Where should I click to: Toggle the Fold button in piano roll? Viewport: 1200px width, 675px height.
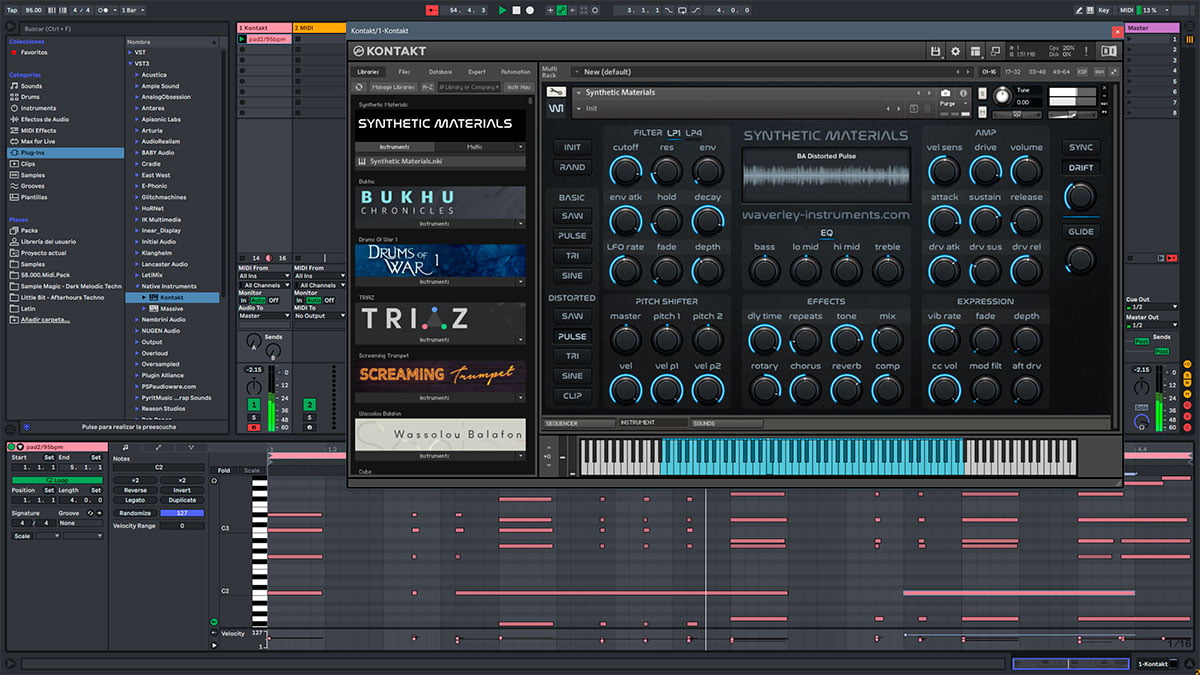click(x=224, y=470)
